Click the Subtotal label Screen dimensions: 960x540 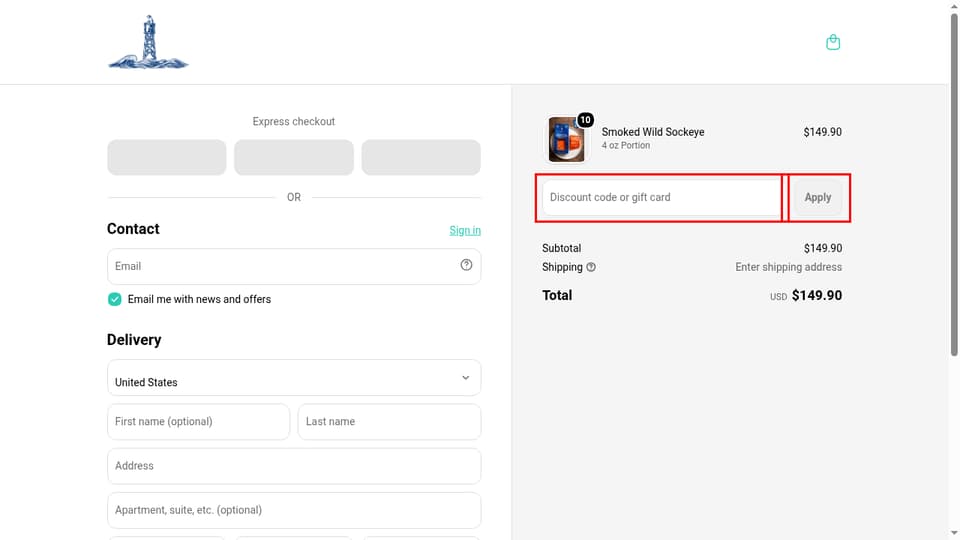(561, 248)
